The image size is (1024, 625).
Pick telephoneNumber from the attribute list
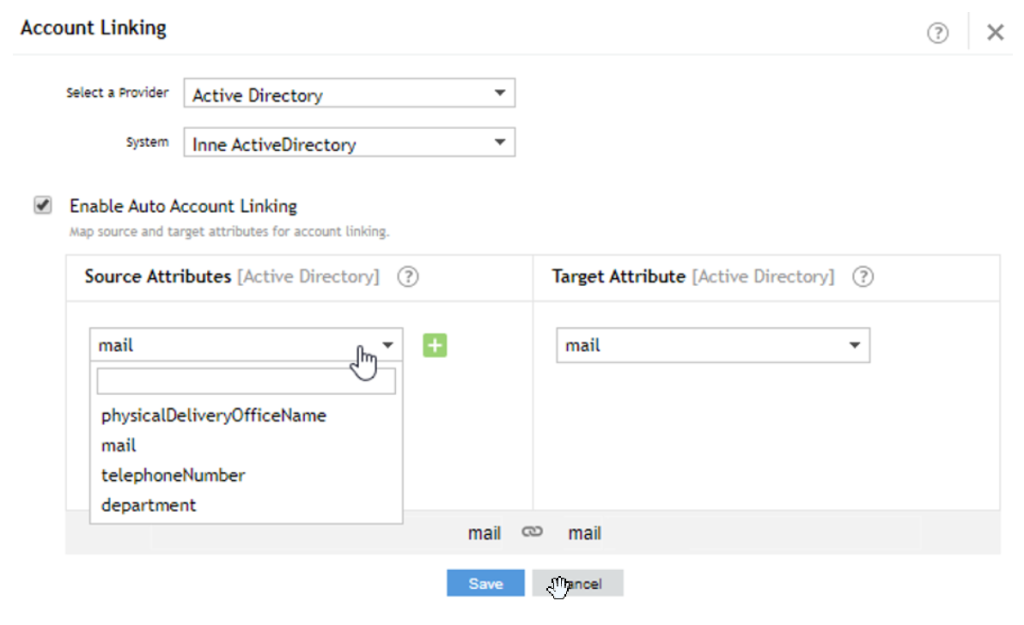pos(173,475)
